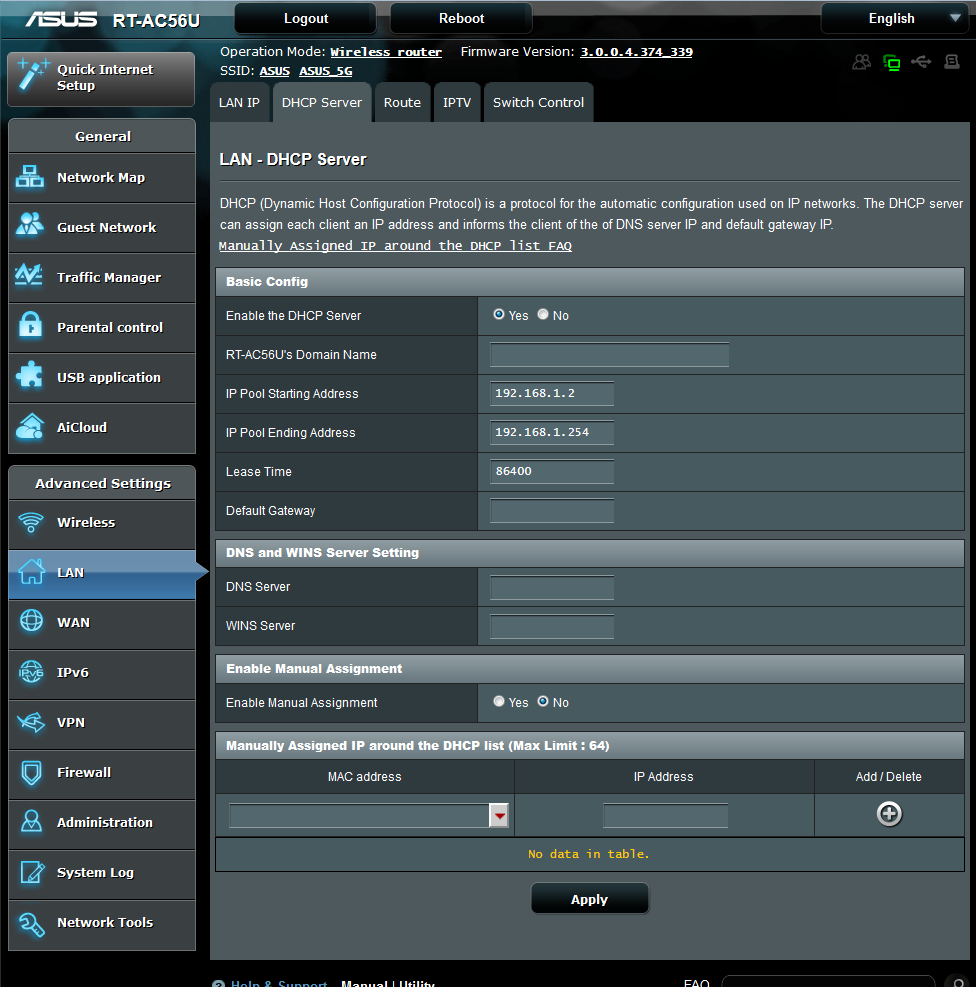Click the DNS Server input field
976x987 pixels.
552,587
